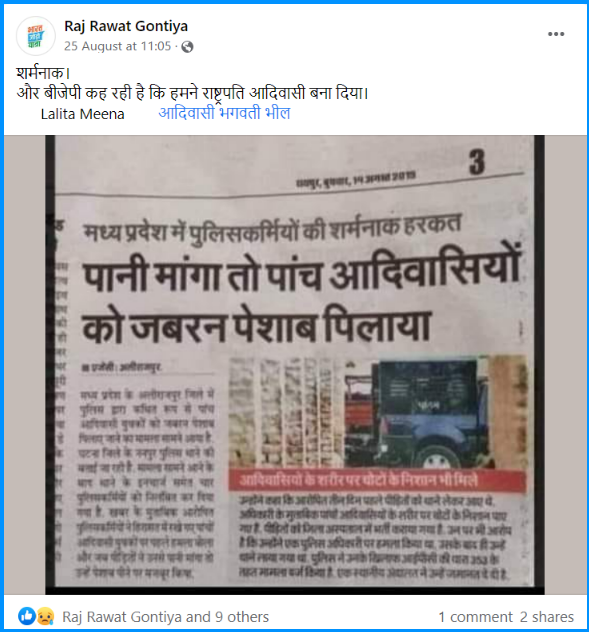589x632 pixels.
Task: Click the red caption banner in the clipping
Action: point(377,480)
